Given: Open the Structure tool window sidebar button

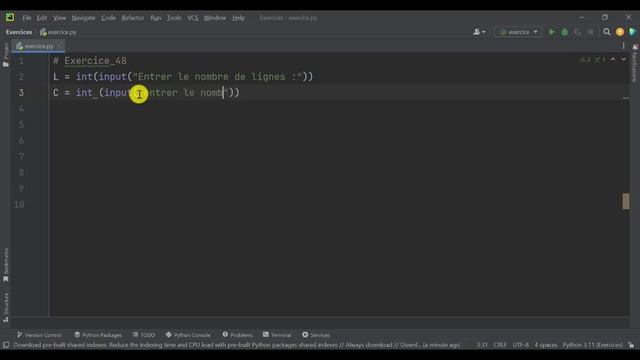Looking at the screenshot, I should click(6, 307).
